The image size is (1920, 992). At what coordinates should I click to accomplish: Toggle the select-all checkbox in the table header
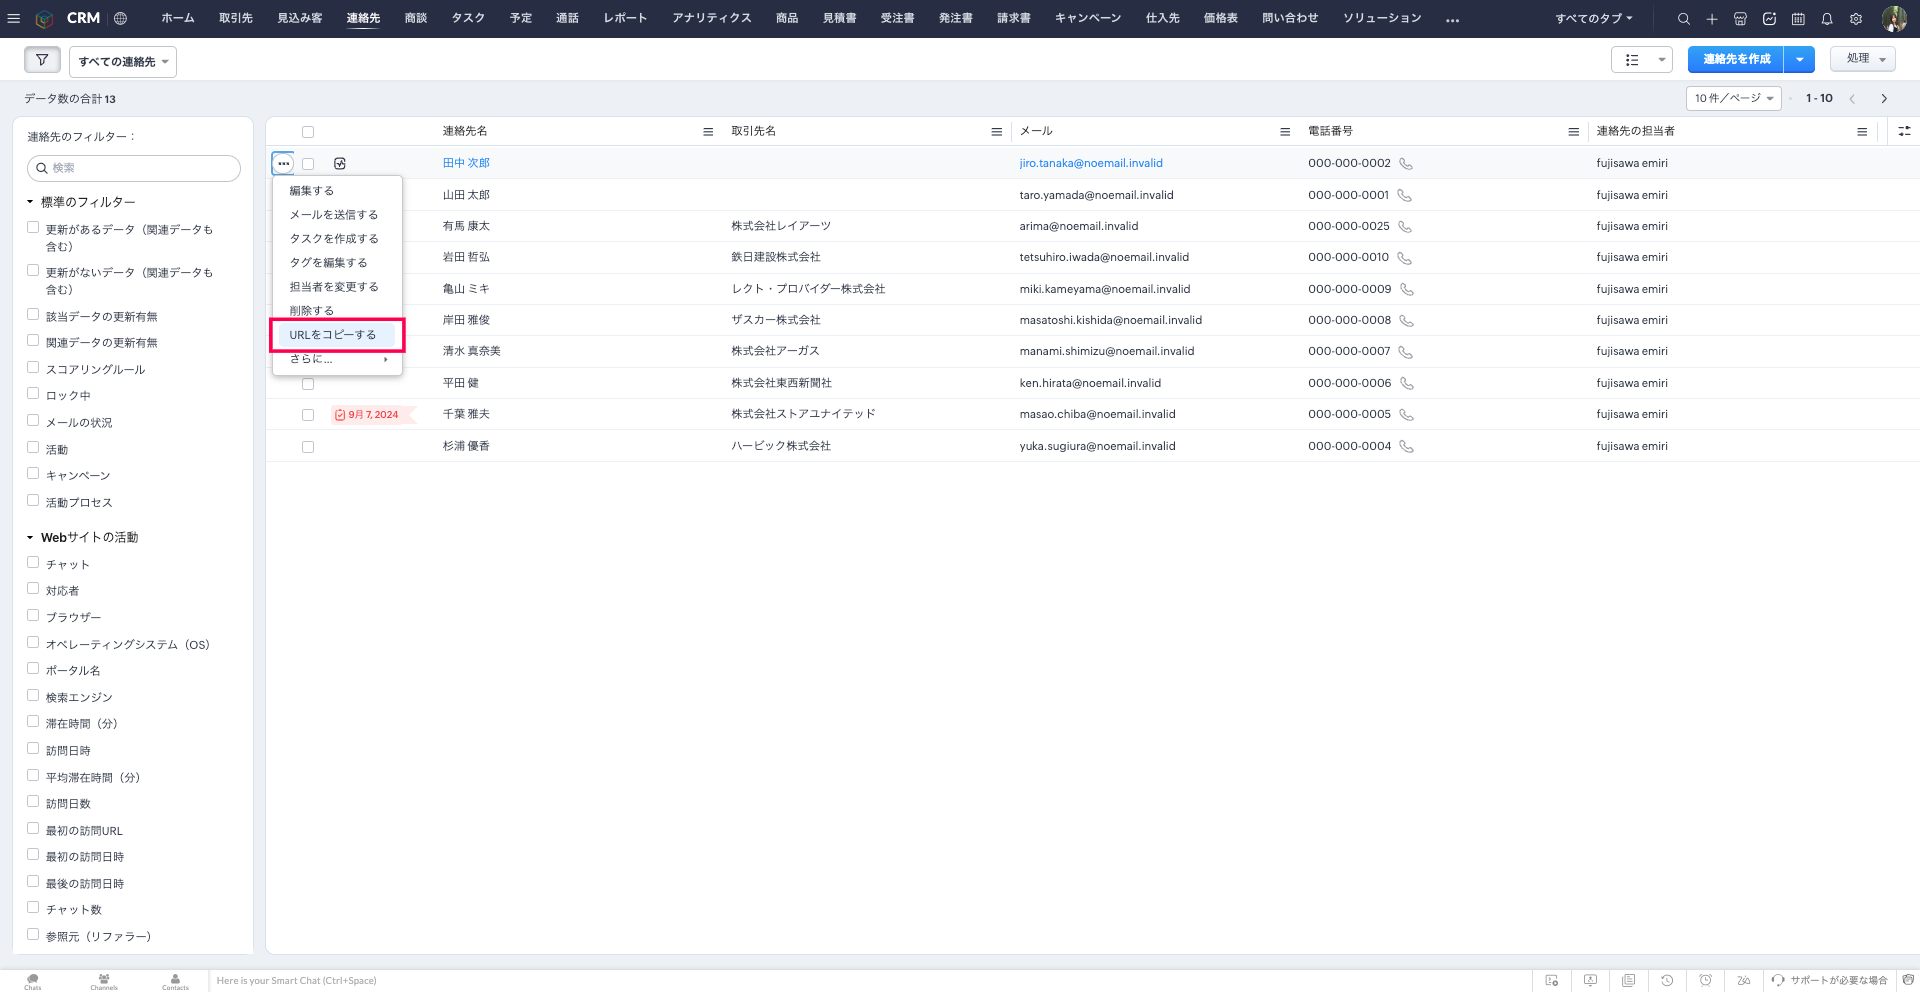(308, 131)
